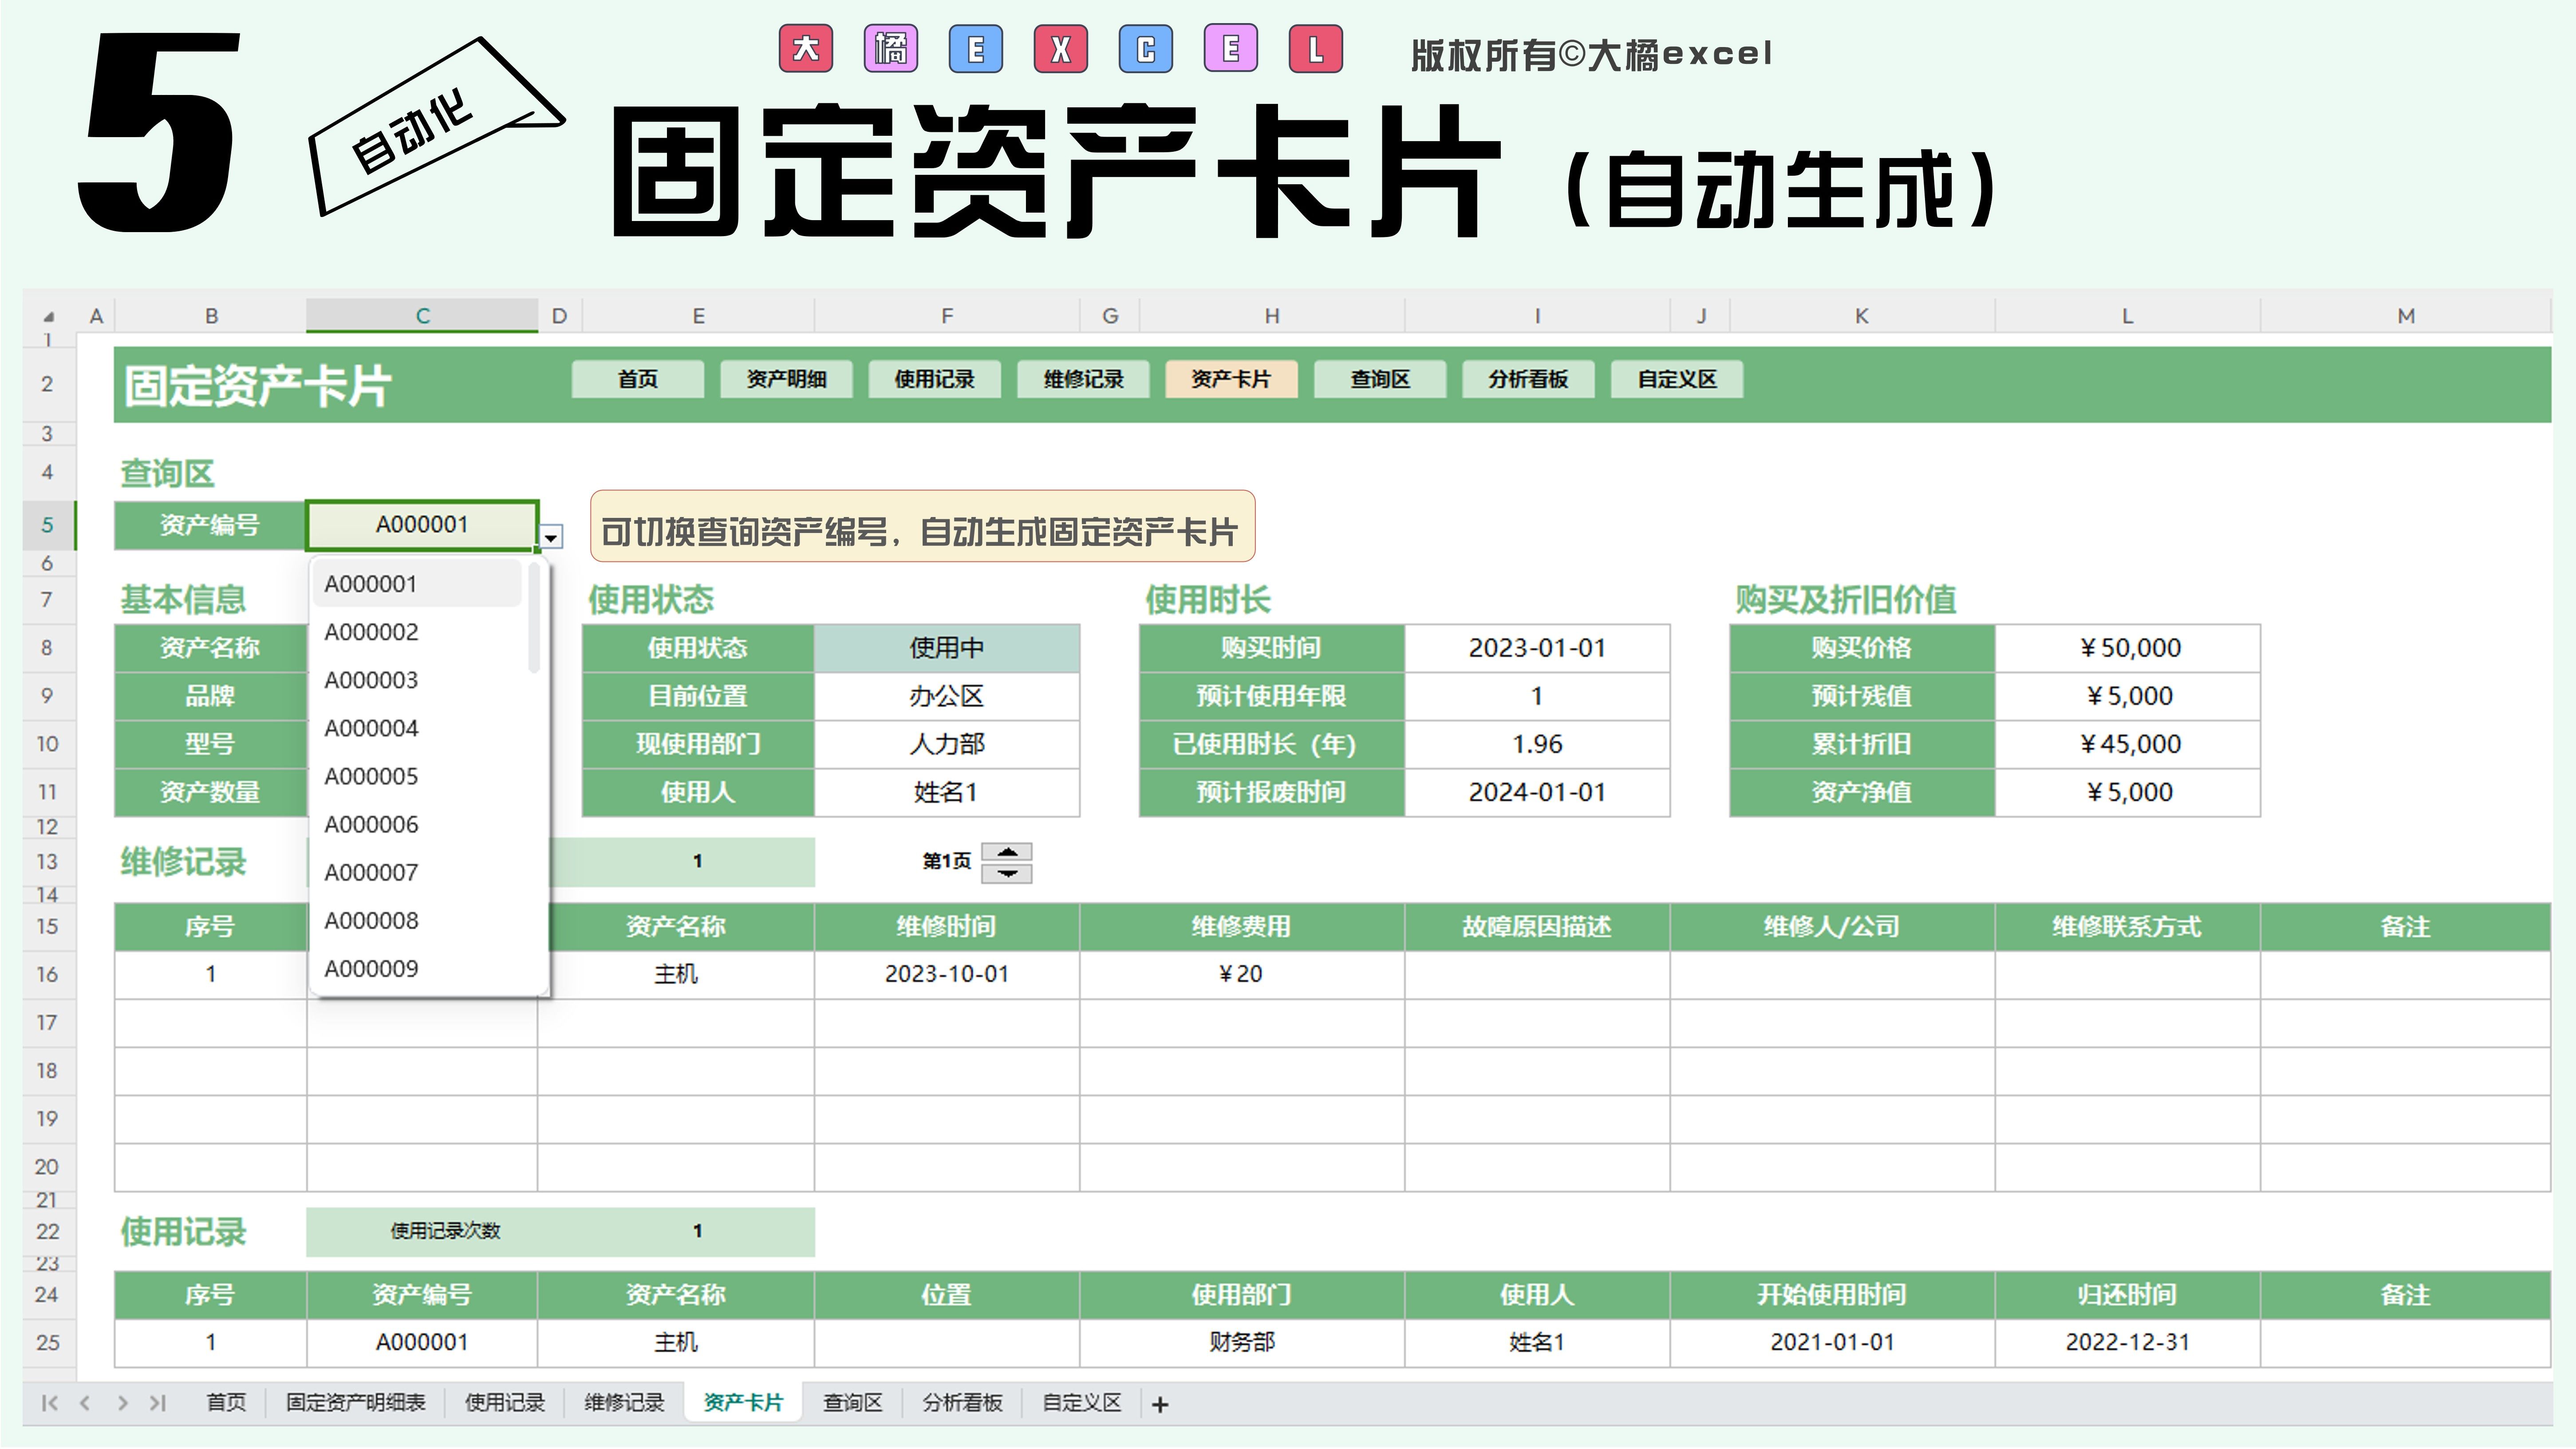Select column H header
Screen dimensions: 2576x1449
point(1271,316)
